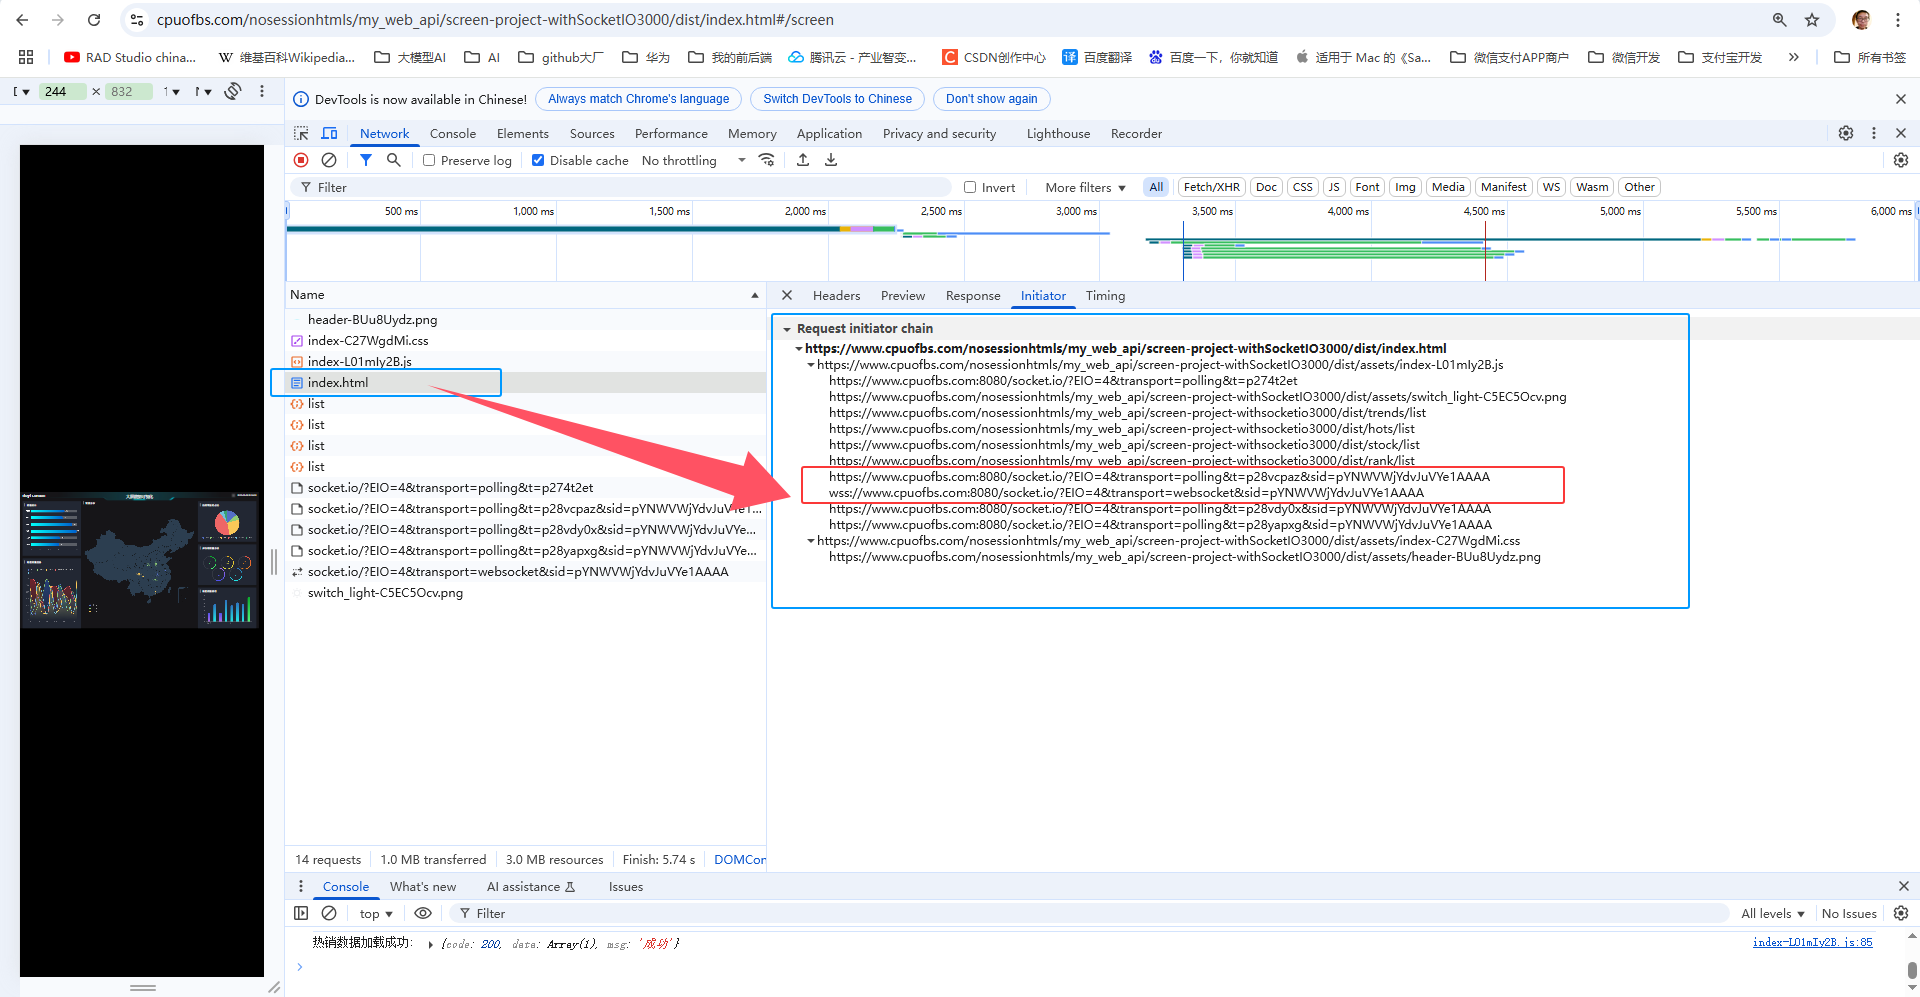Viewport: 1920px width, 997px height.
Task: Select the inspect element picker icon
Action: [x=301, y=133]
